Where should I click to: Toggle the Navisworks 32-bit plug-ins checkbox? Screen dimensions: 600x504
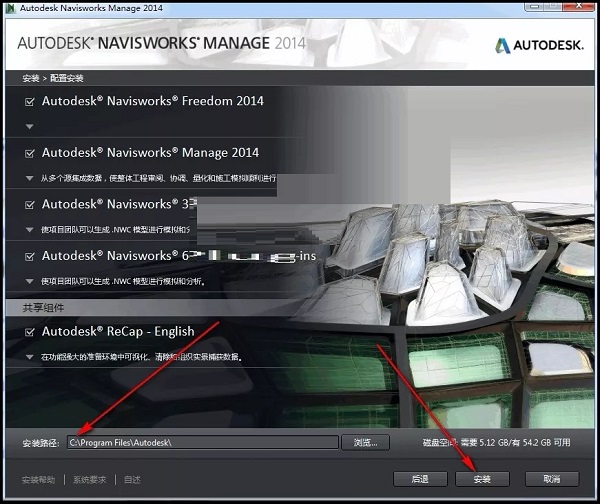29,205
